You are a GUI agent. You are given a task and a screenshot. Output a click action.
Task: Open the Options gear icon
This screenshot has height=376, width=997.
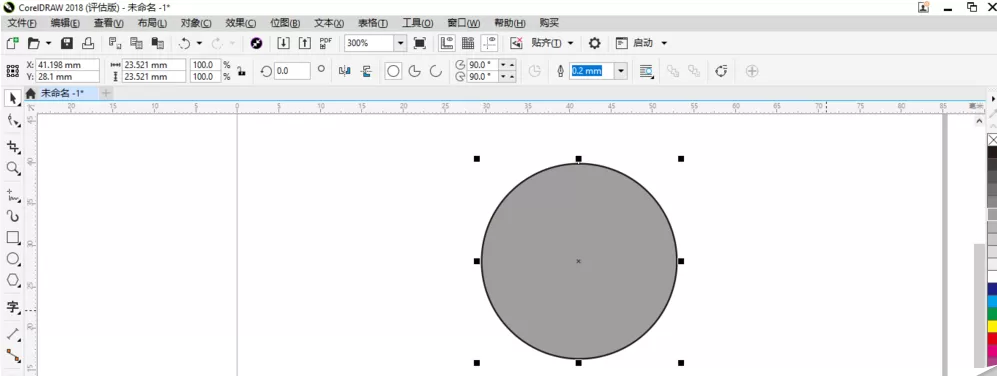click(x=595, y=43)
